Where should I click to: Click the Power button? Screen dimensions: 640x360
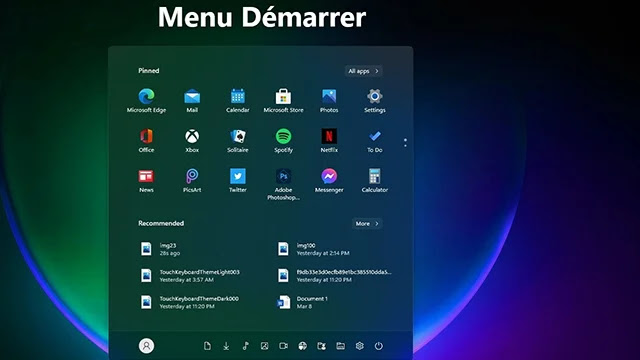379,346
